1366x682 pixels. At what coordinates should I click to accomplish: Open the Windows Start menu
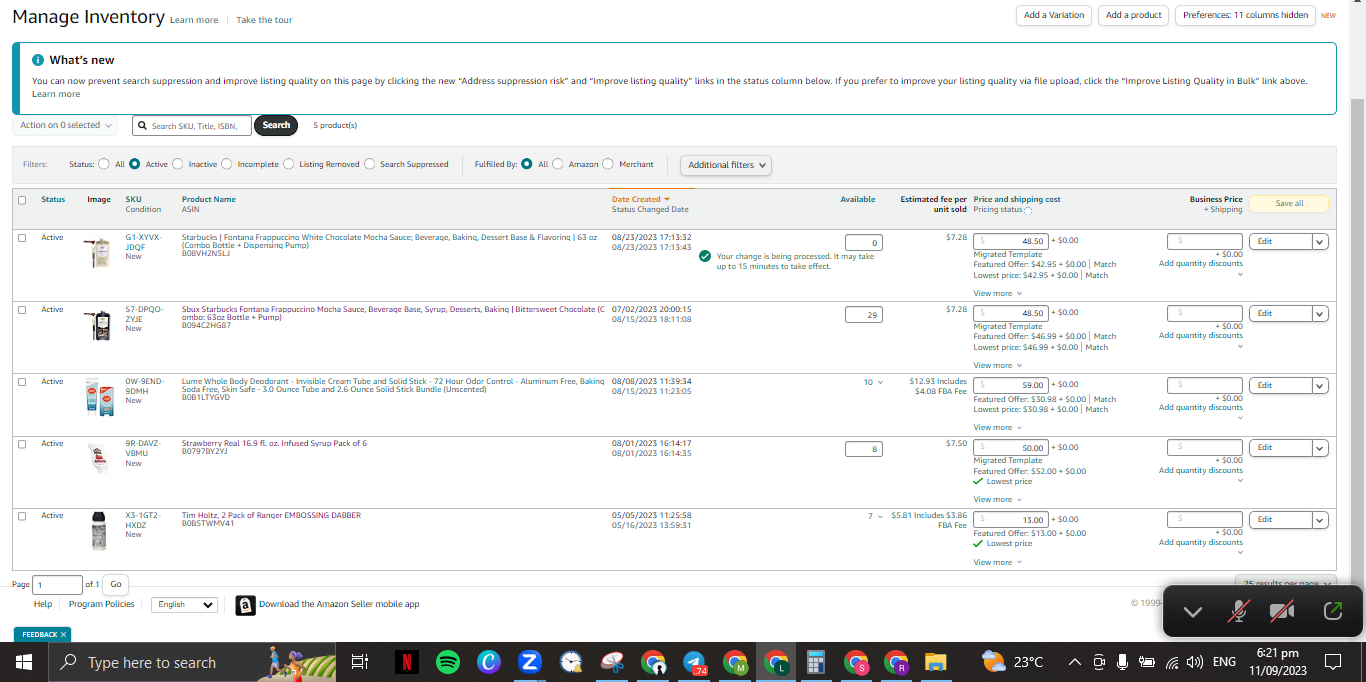[23, 662]
